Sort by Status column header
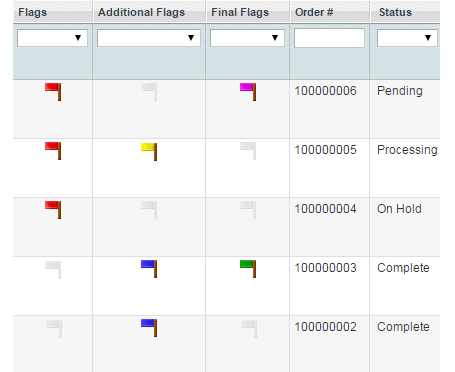Image resolution: width=455 pixels, height=372 pixels. point(405,12)
